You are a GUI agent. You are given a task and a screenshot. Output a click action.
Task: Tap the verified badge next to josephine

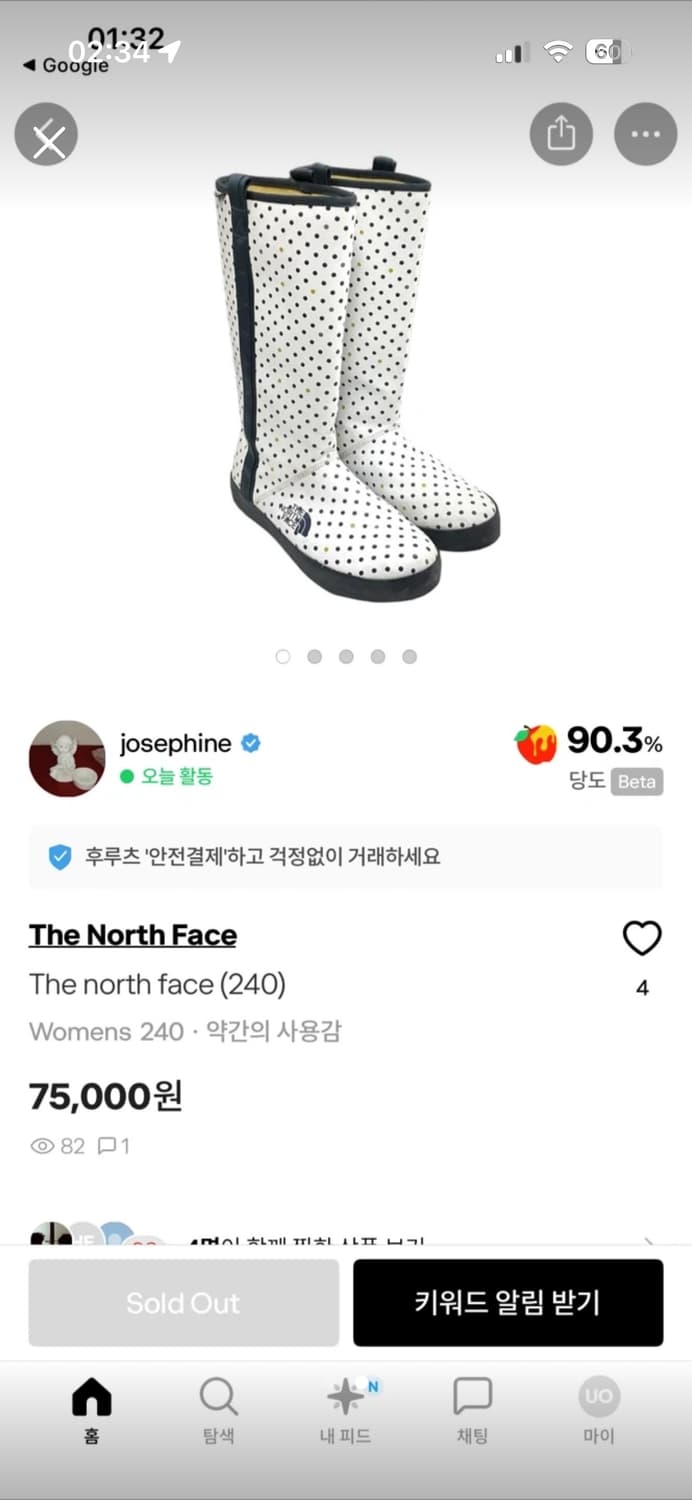(x=249, y=743)
